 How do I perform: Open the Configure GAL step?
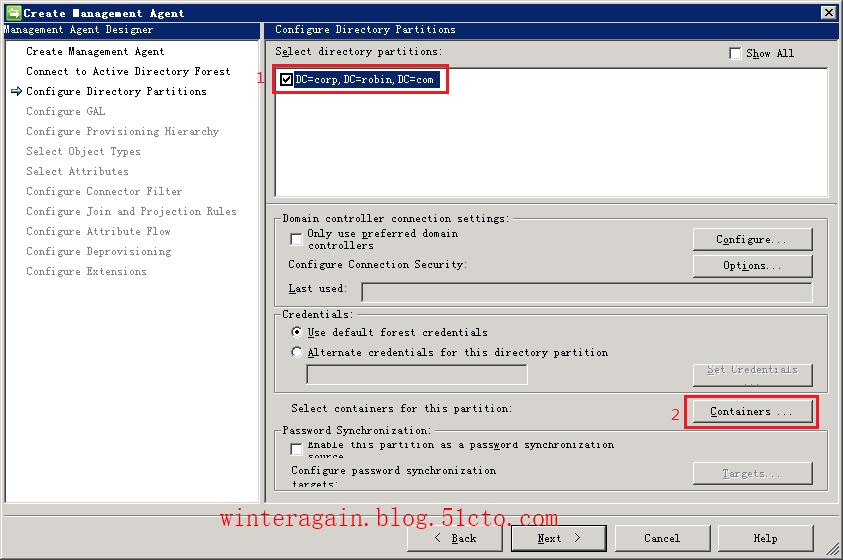pos(66,111)
